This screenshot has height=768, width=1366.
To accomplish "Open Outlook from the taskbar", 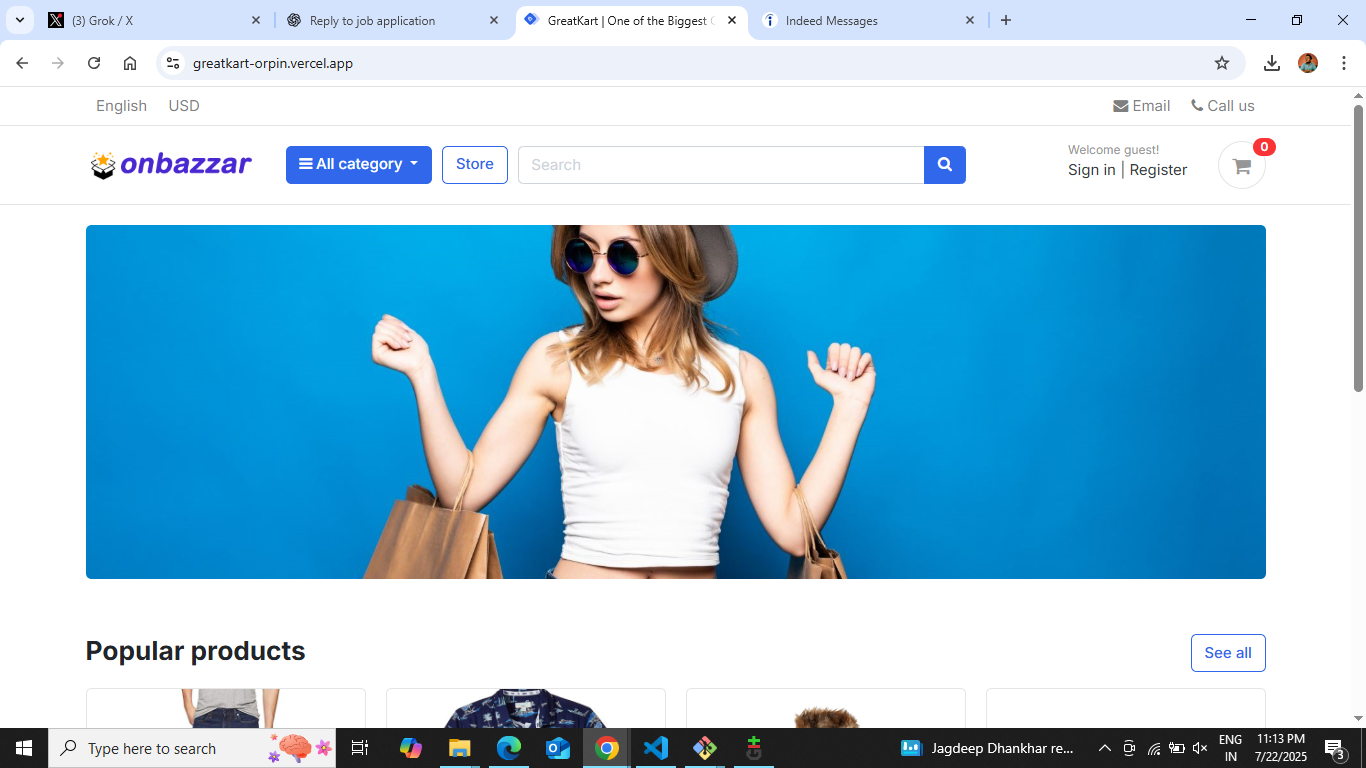I will pyautogui.click(x=558, y=748).
